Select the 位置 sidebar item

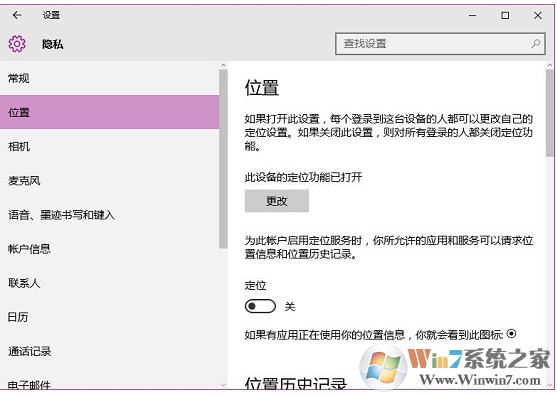(109, 112)
